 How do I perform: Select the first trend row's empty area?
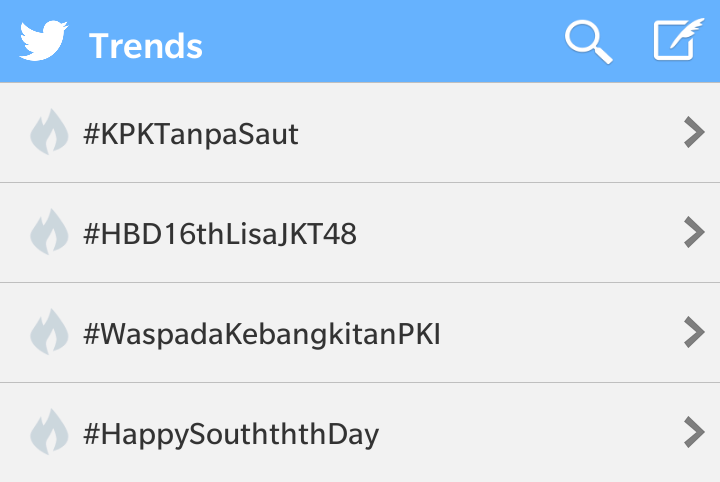point(490,133)
